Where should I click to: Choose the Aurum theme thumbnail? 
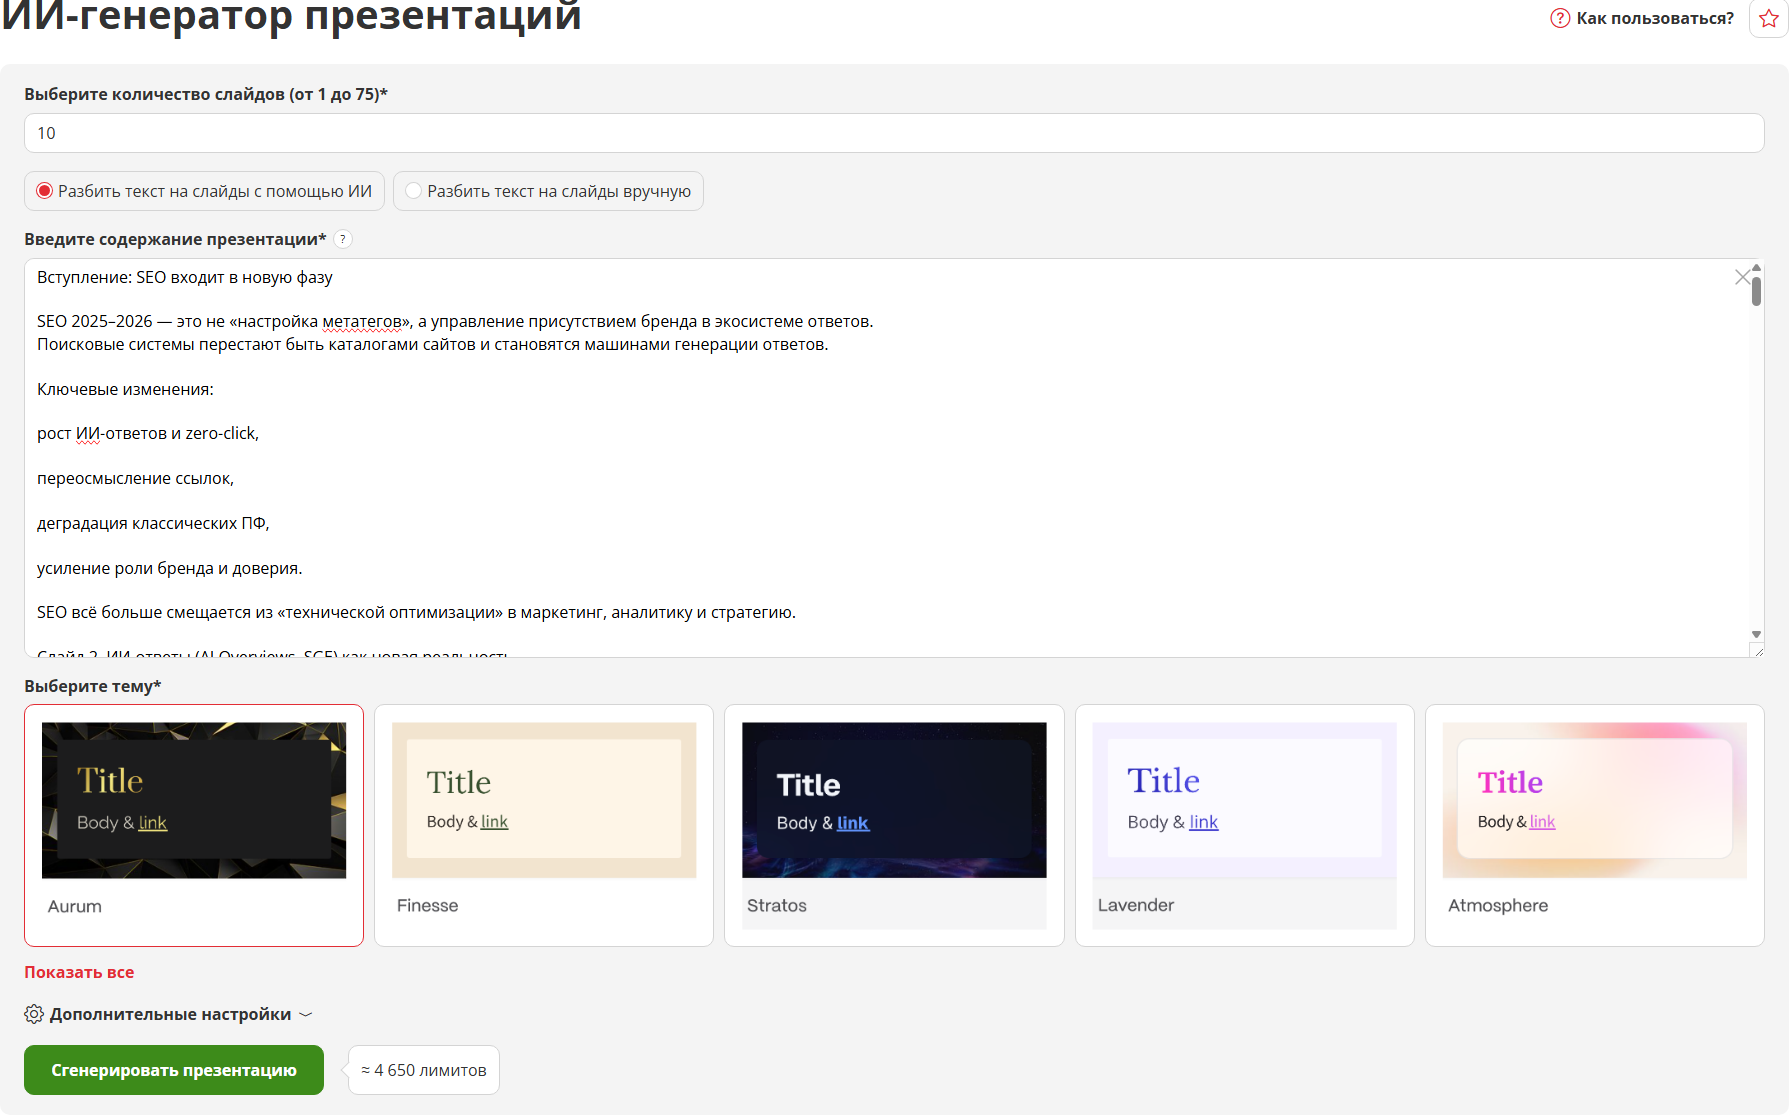194,801
